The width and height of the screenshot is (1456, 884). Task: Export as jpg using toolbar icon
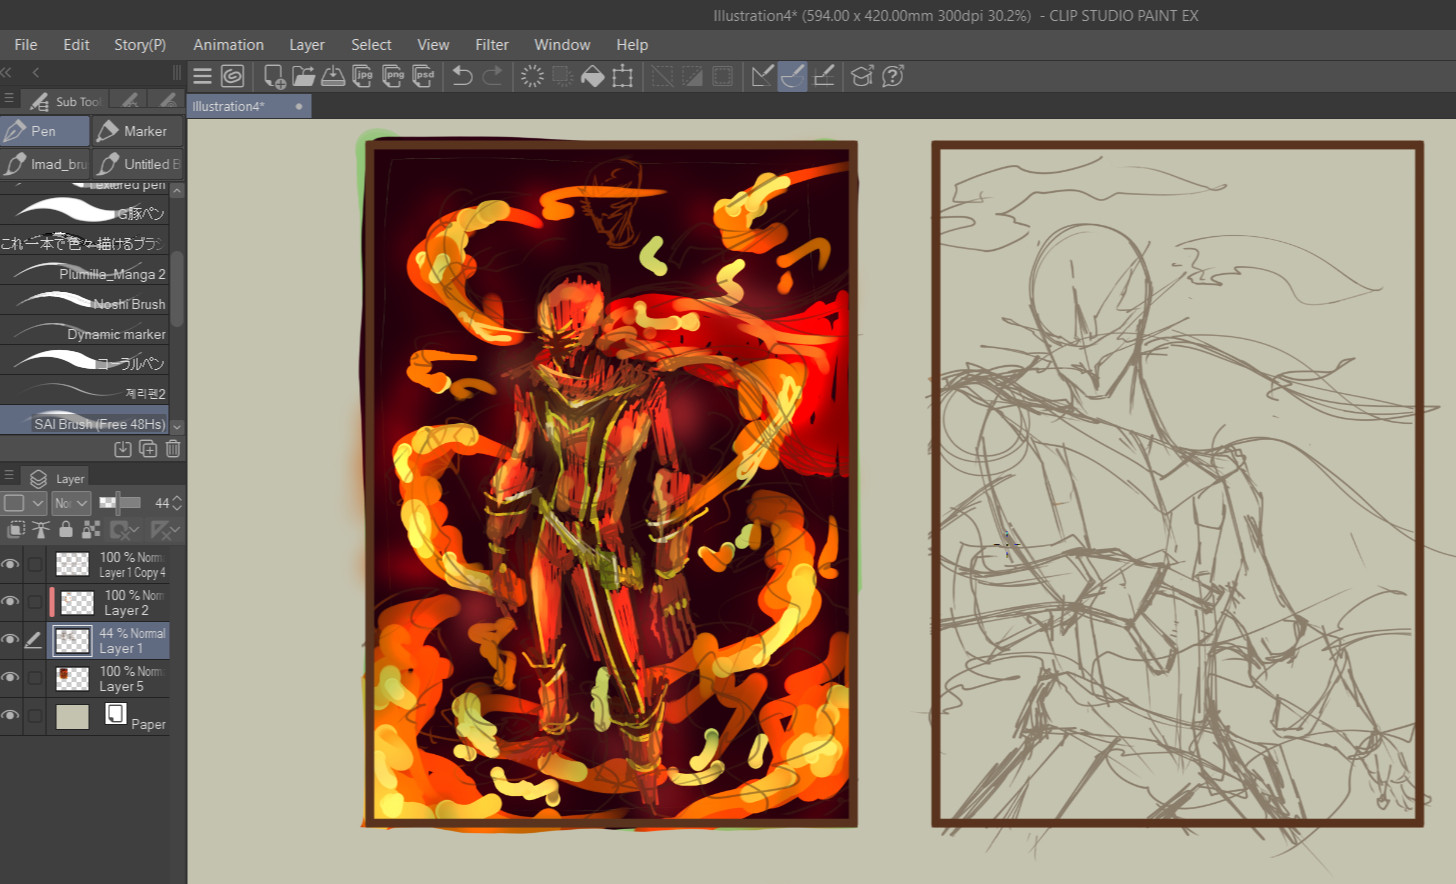[363, 76]
